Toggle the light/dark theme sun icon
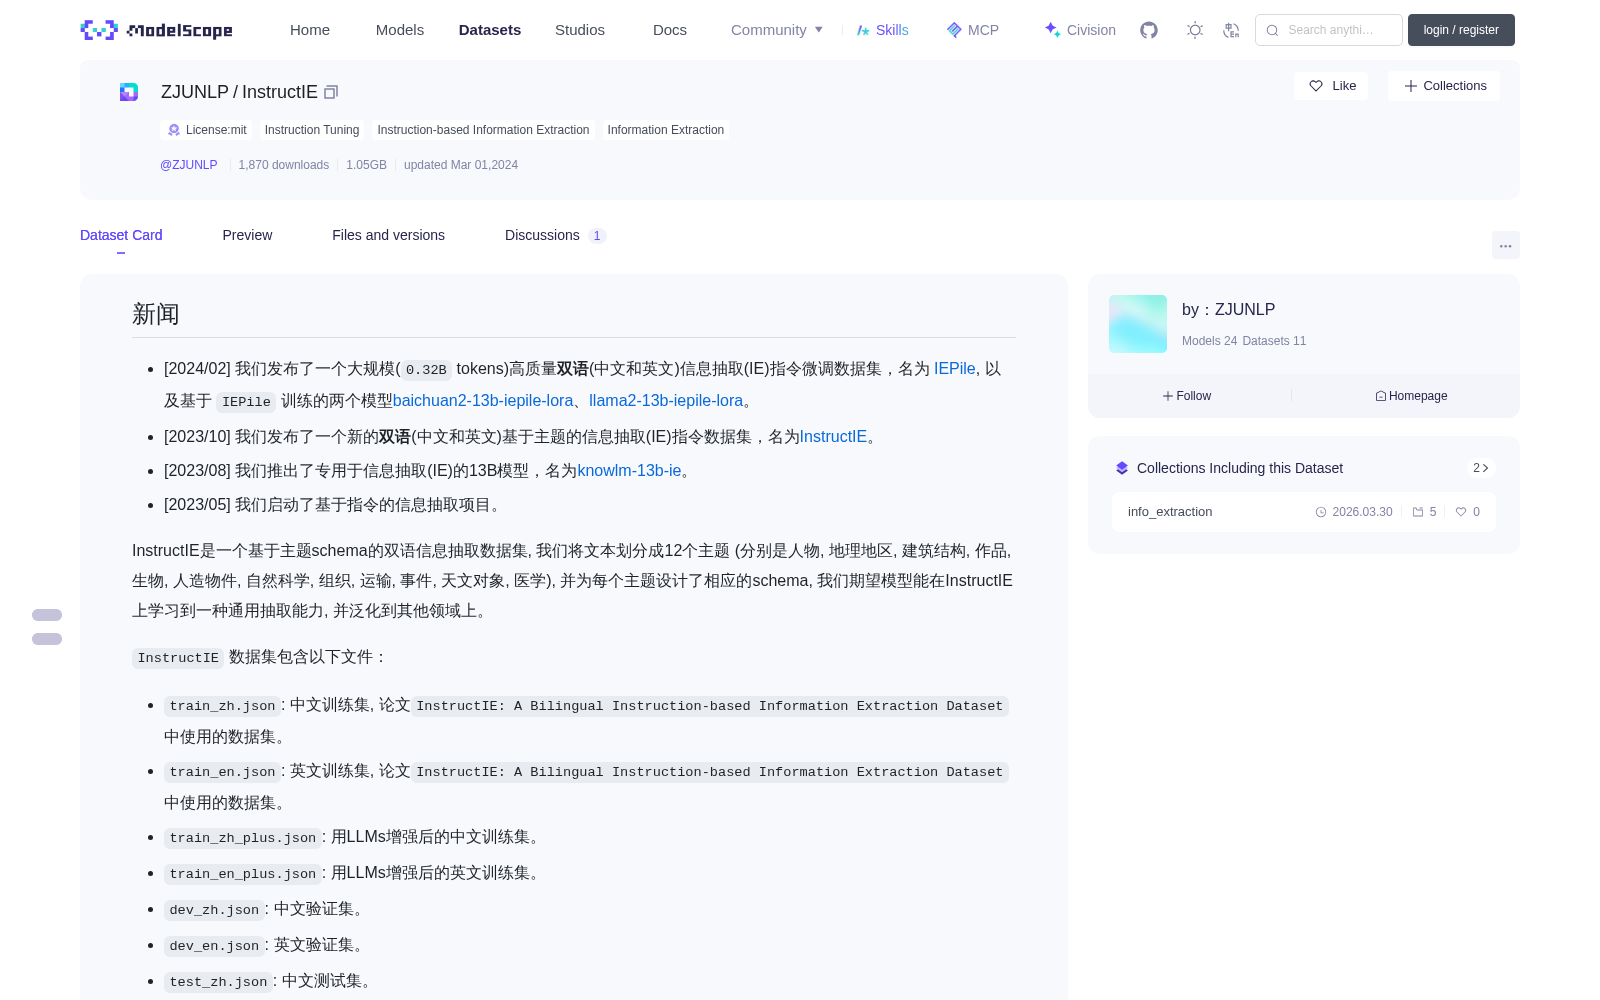 tap(1194, 30)
